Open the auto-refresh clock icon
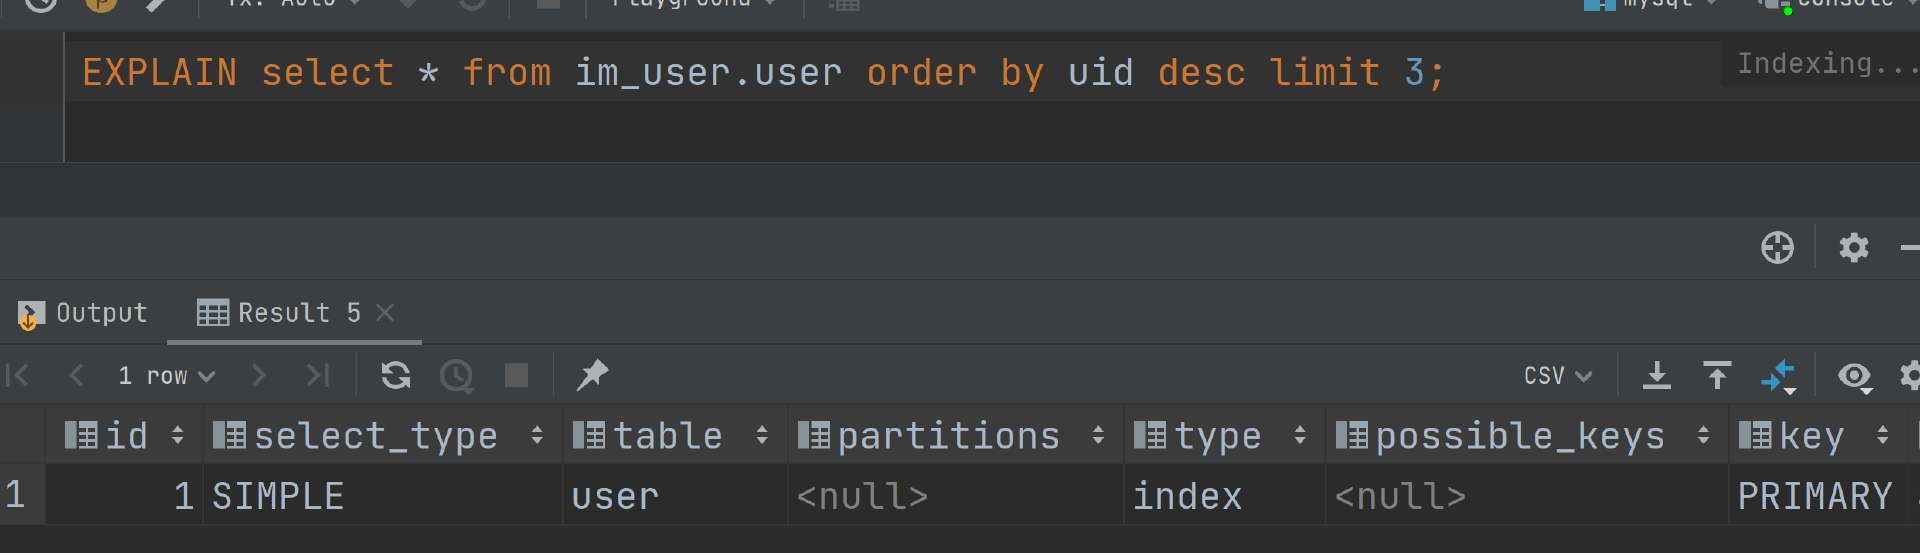Screen dimensions: 1920x553 click(457, 376)
